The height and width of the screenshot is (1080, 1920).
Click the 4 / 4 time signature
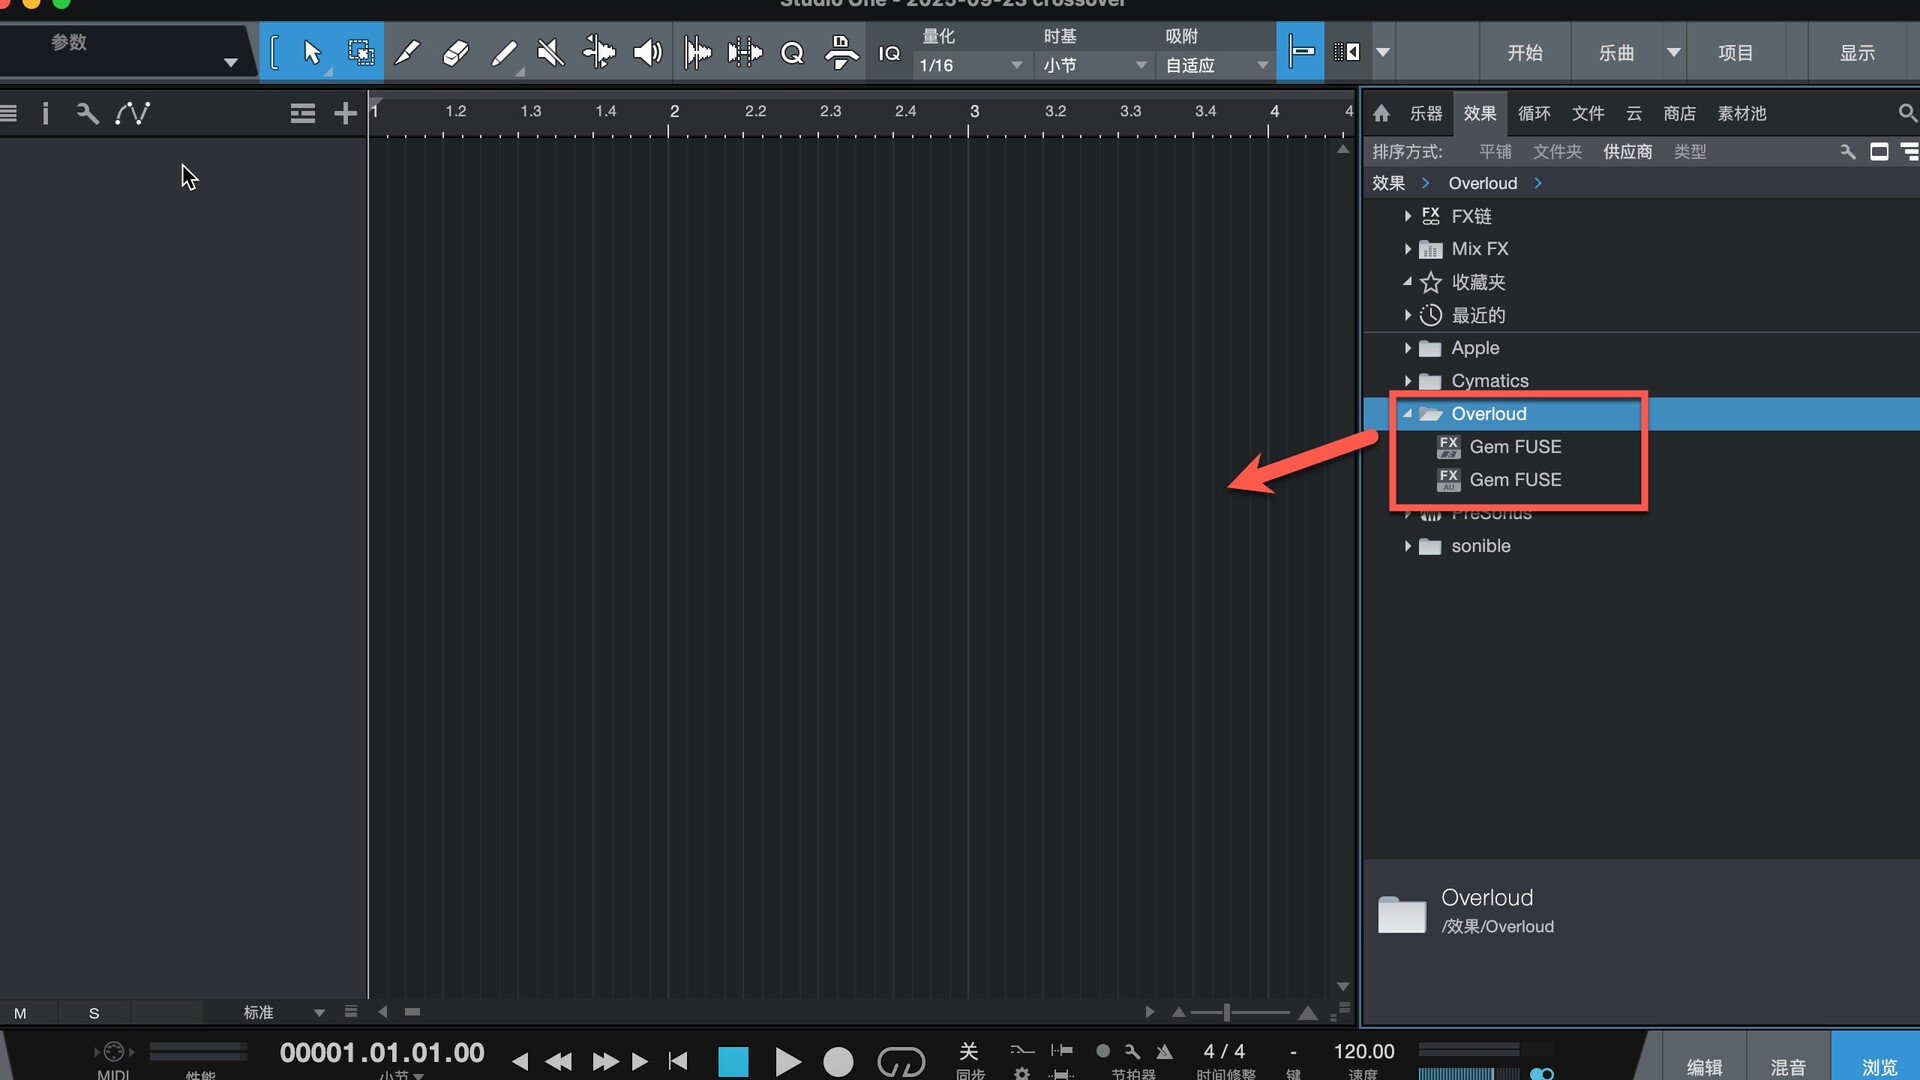click(x=1224, y=1051)
